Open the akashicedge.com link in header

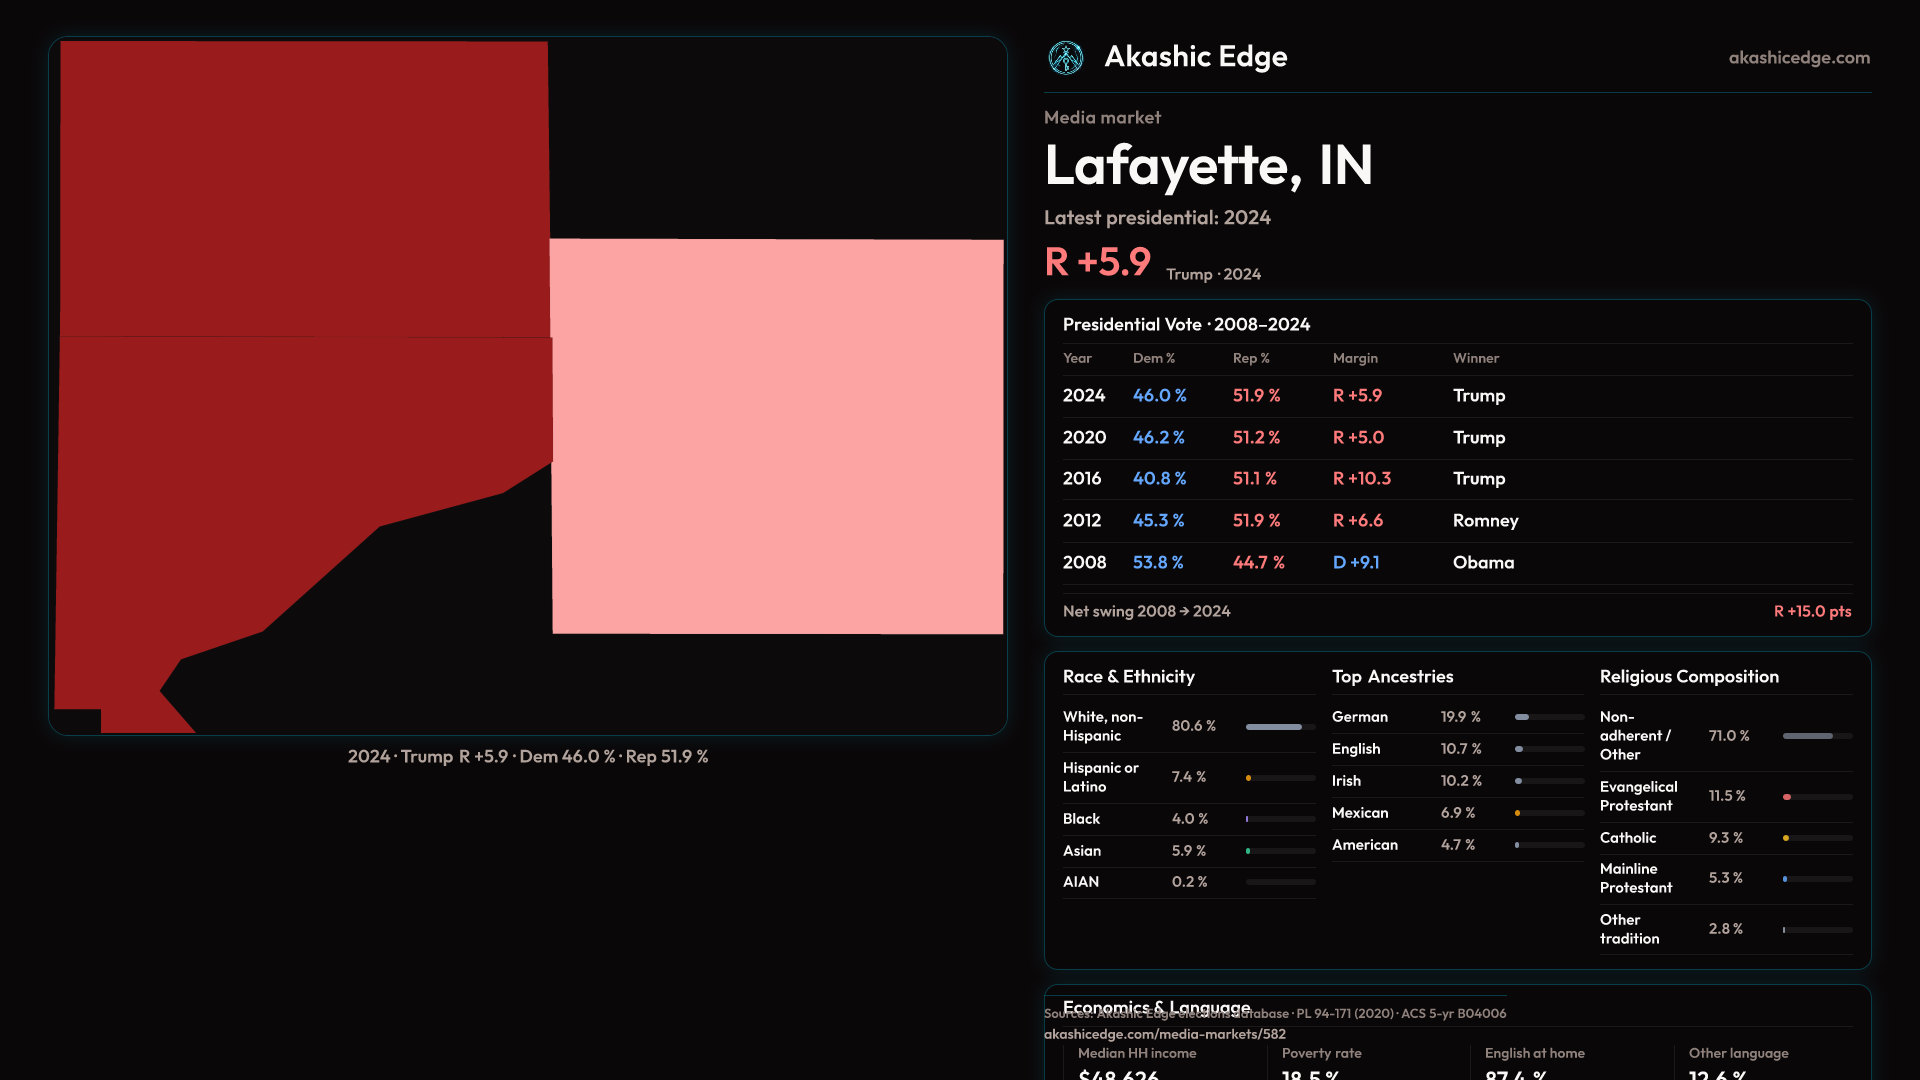pyautogui.click(x=1798, y=58)
